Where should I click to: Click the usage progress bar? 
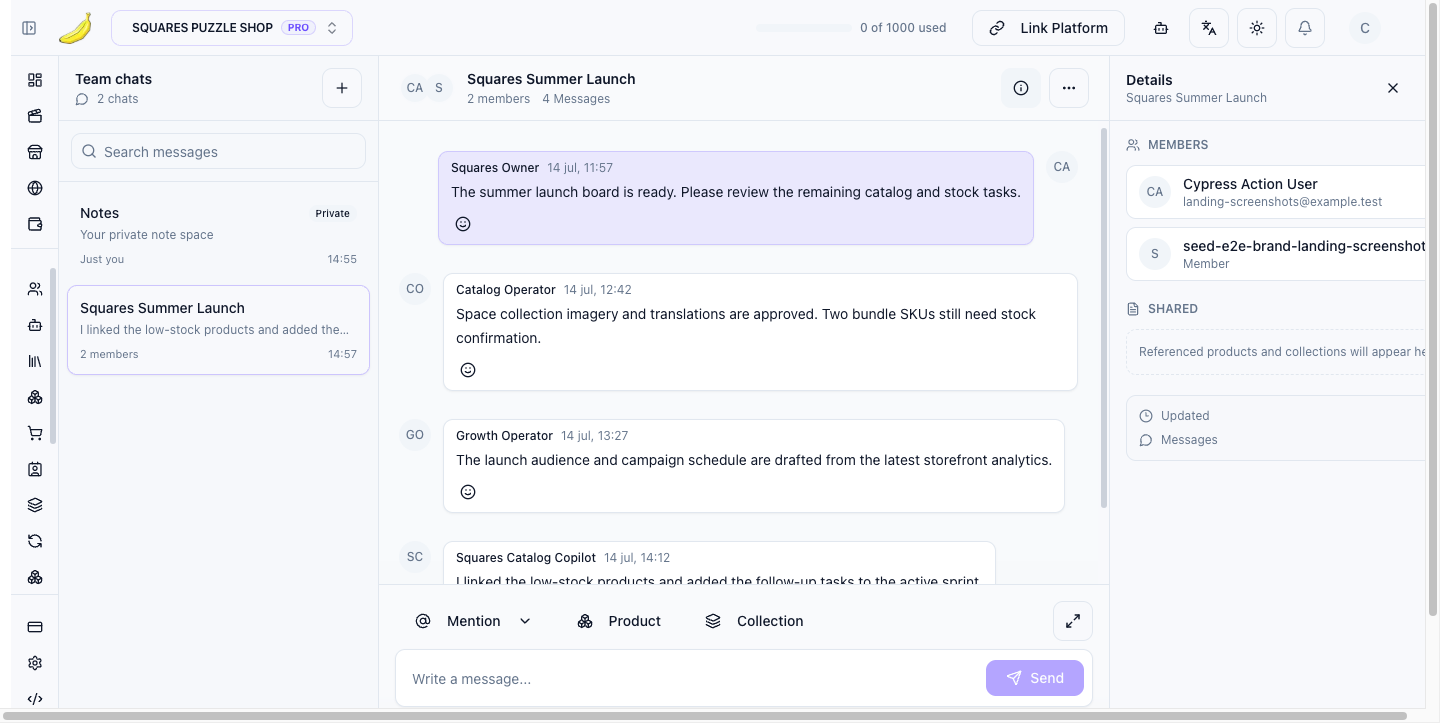(803, 28)
